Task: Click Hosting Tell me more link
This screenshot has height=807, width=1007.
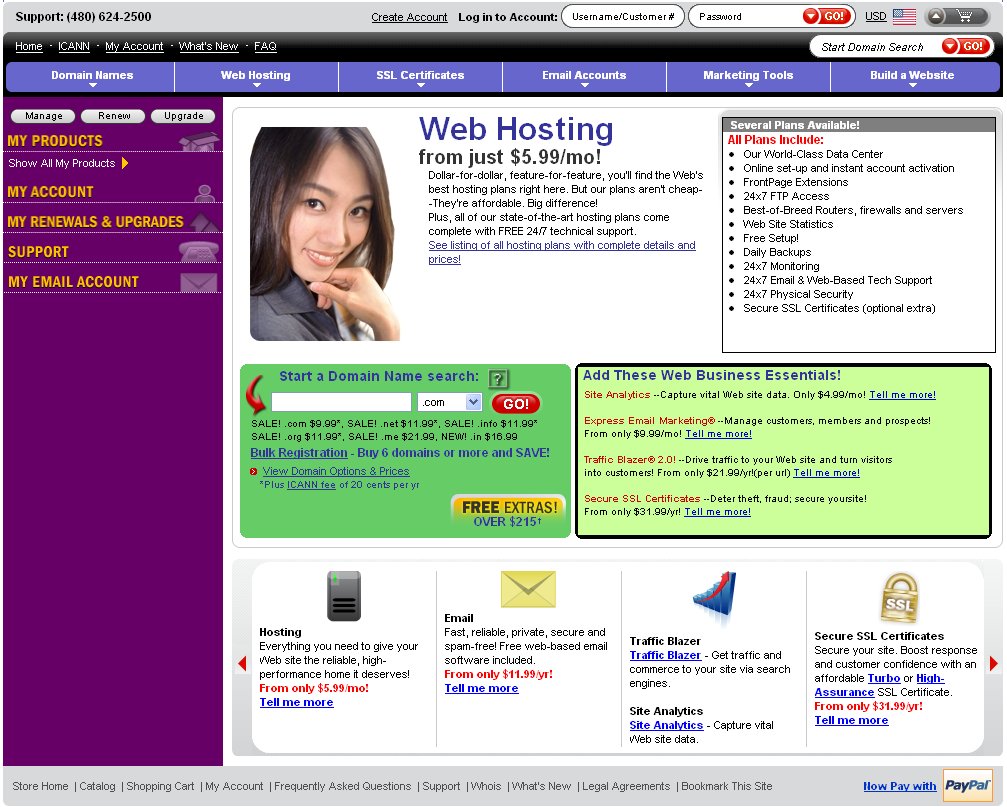Action: (x=296, y=702)
